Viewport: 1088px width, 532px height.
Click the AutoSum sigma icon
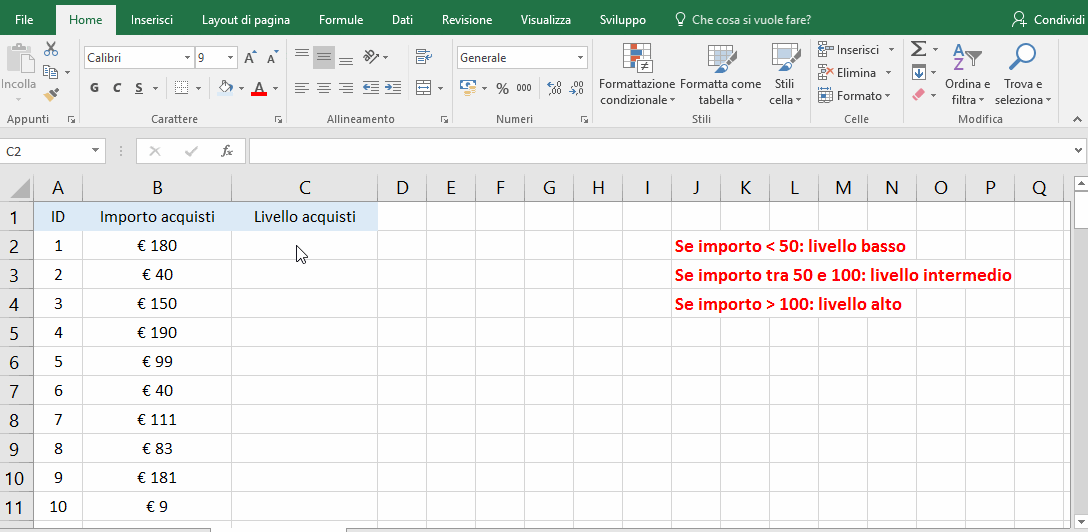pos(918,49)
